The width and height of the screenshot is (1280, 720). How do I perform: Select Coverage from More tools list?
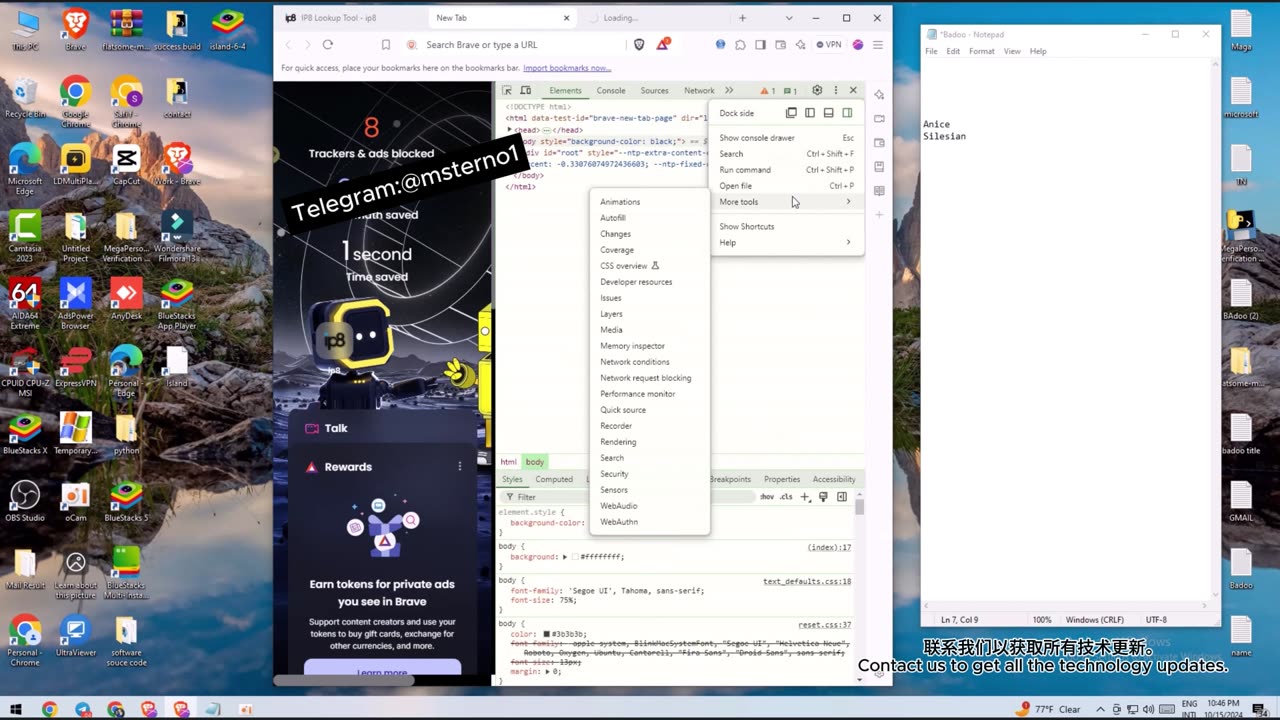click(650, 250)
